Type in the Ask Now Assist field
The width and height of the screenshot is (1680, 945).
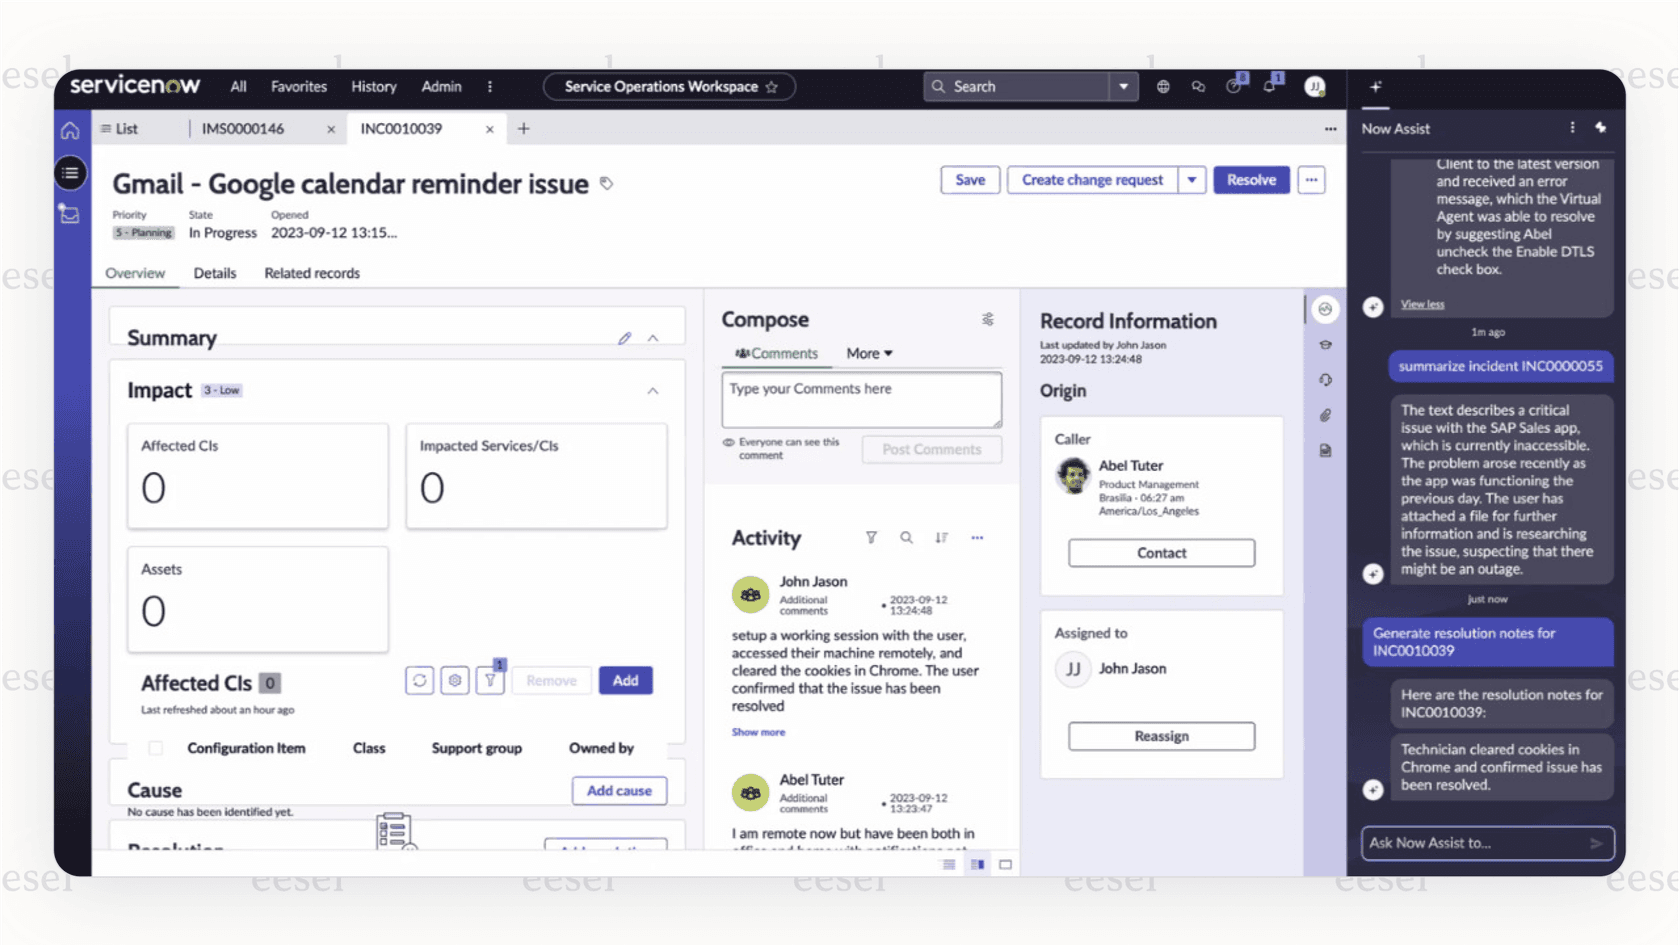[x=1470, y=842]
